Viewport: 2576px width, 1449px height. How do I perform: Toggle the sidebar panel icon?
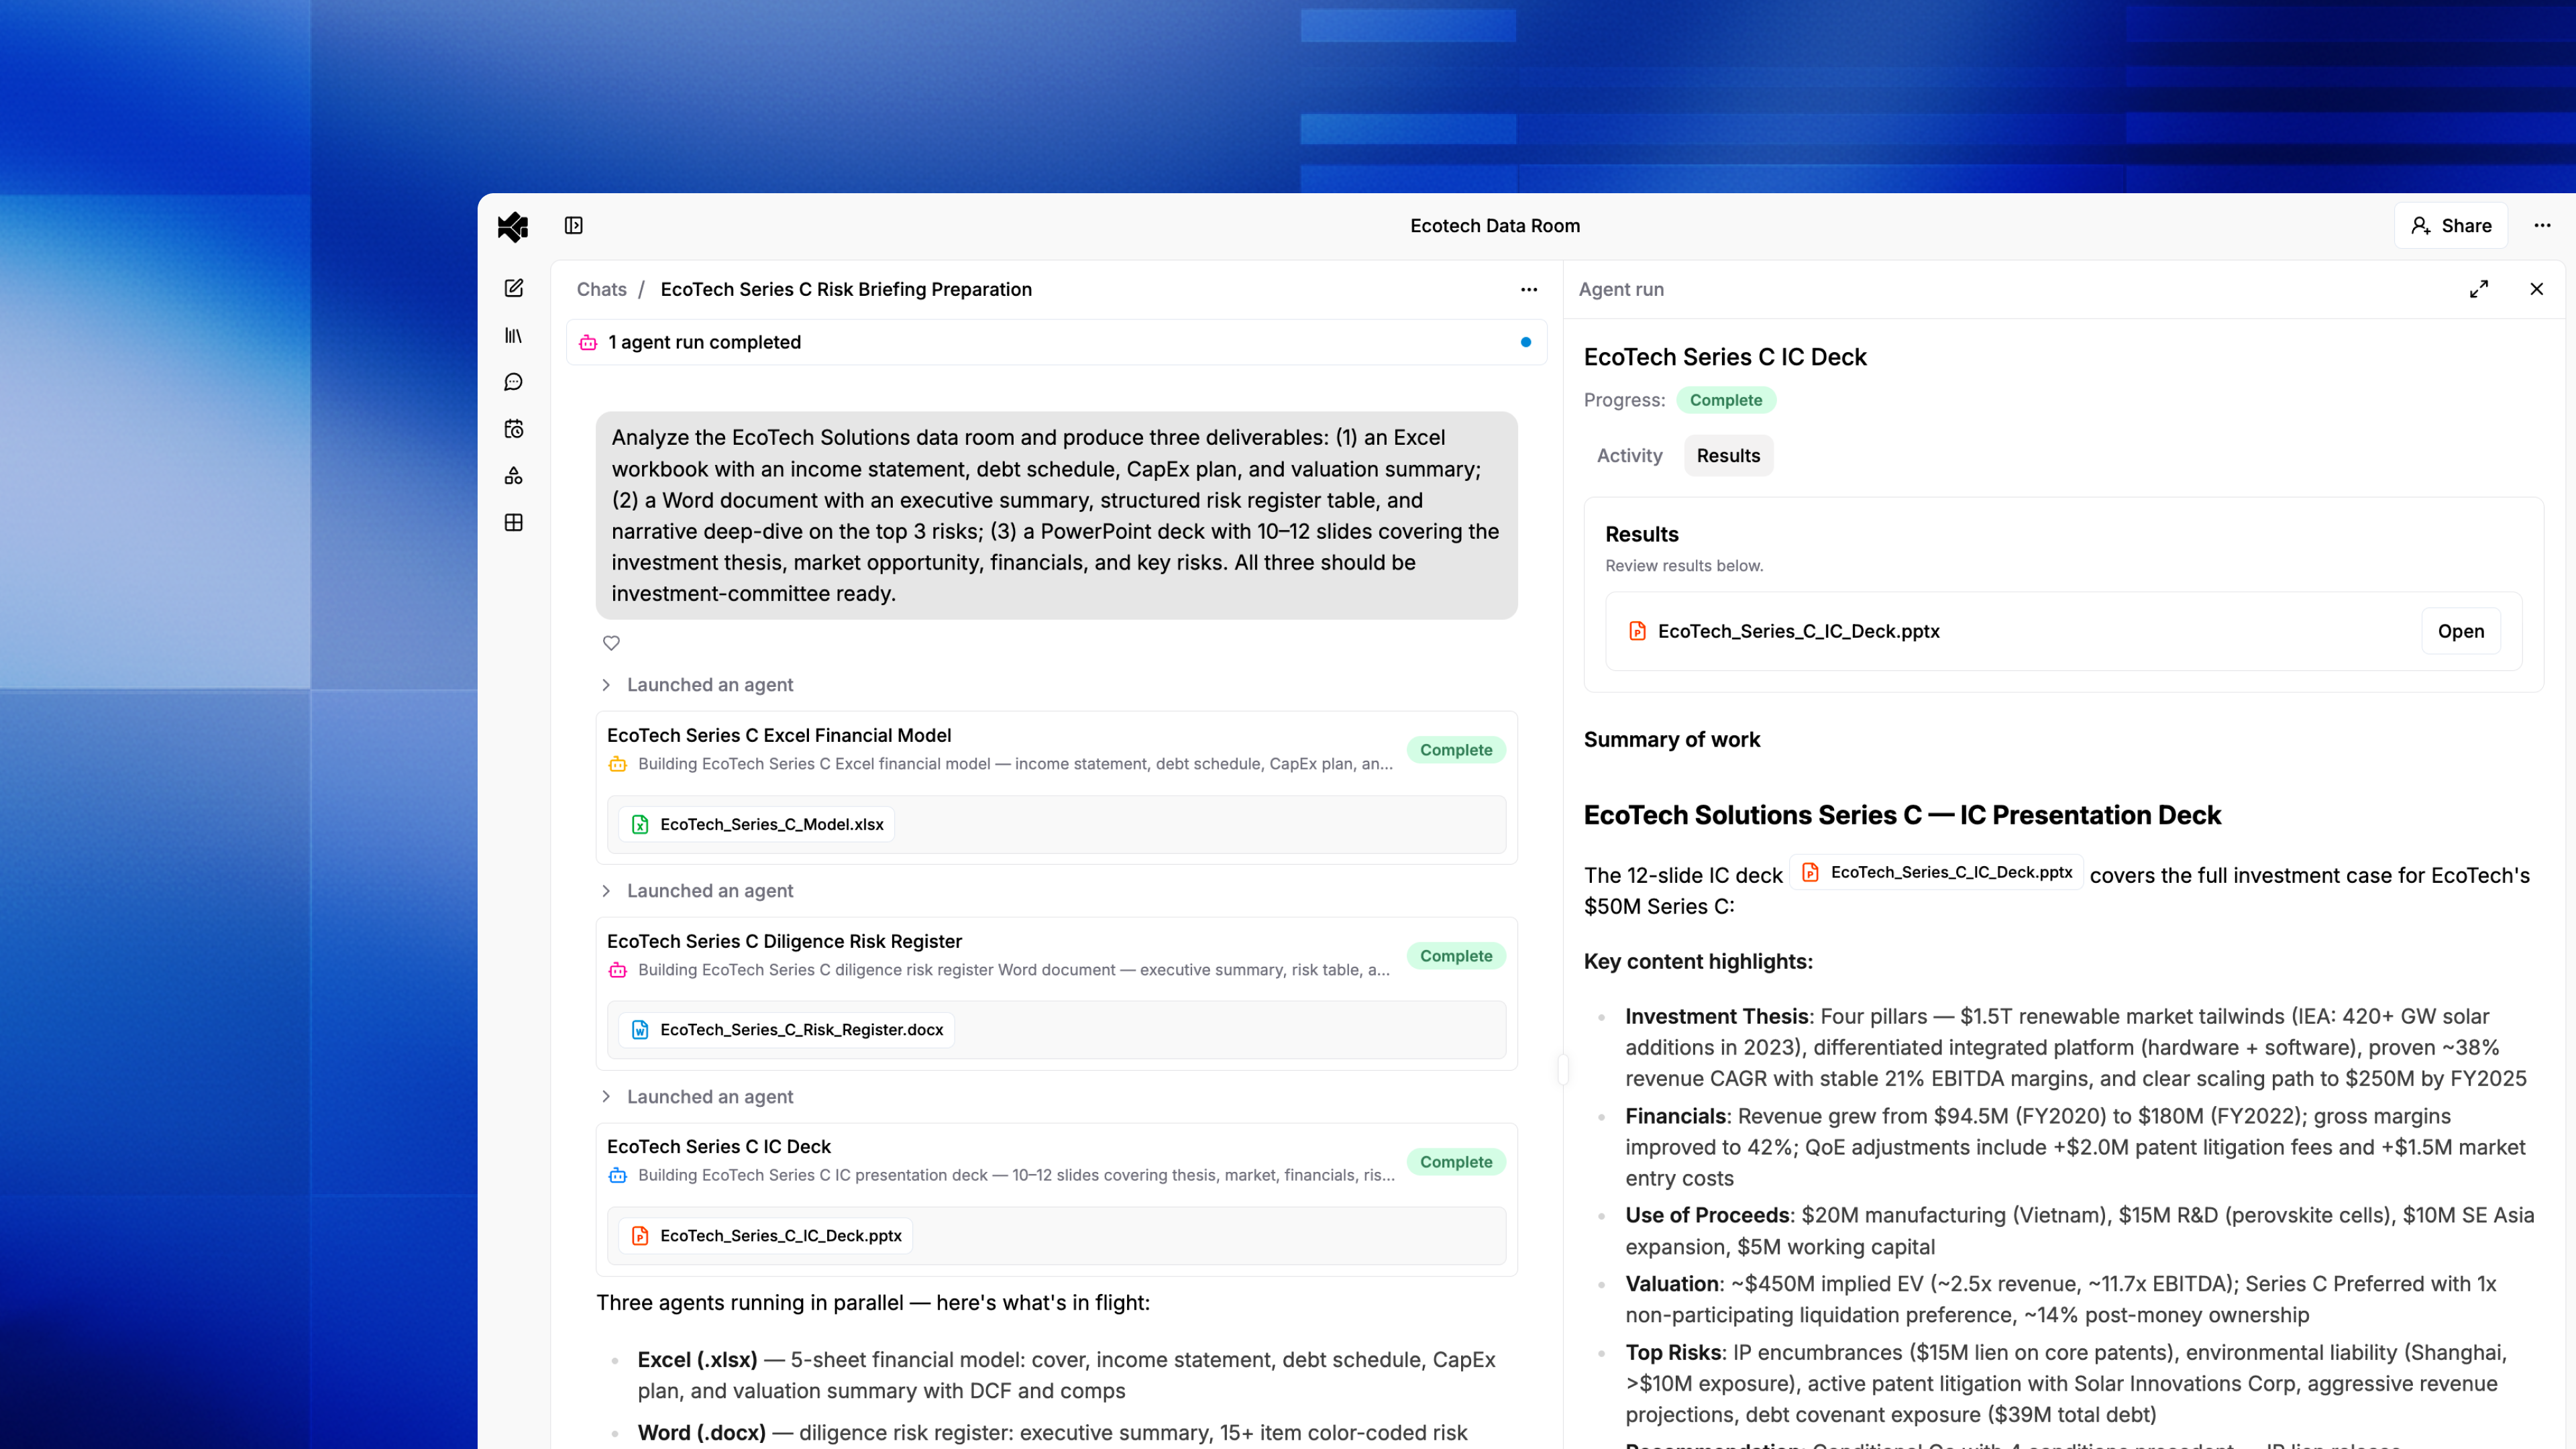point(574,226)
